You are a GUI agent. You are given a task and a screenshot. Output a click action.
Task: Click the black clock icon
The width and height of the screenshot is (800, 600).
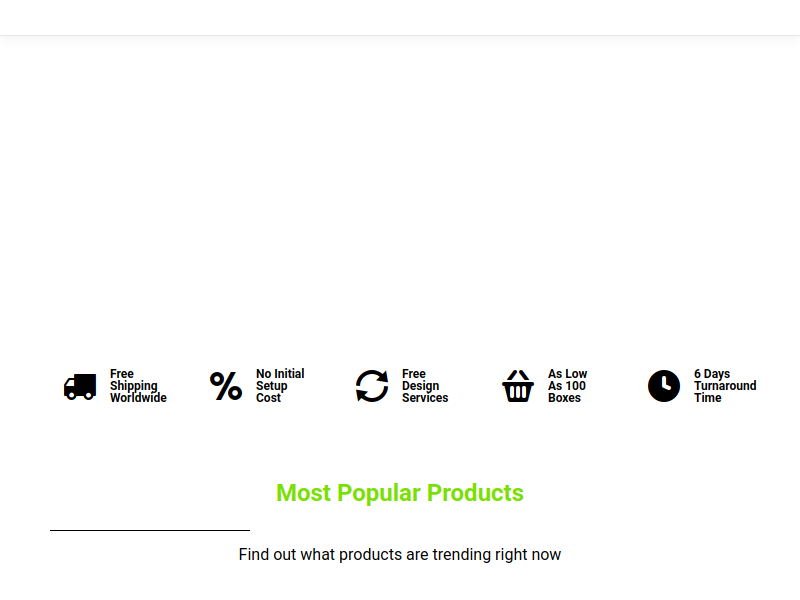[x=664, y=386]
